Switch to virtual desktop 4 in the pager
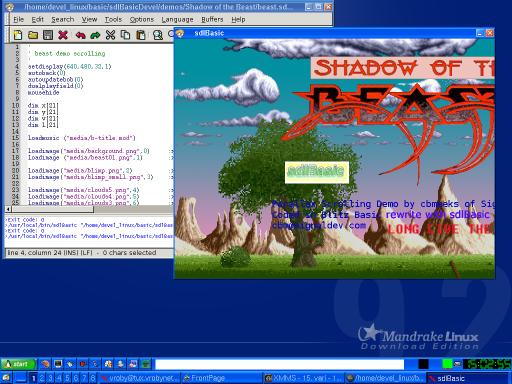Viewport: 512px width, 384px height. 59,378
